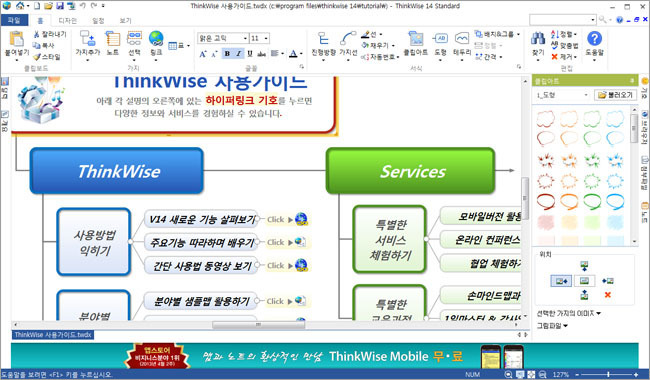
Task: Click the Help (도움말) question icon
Action: point(594,39)
